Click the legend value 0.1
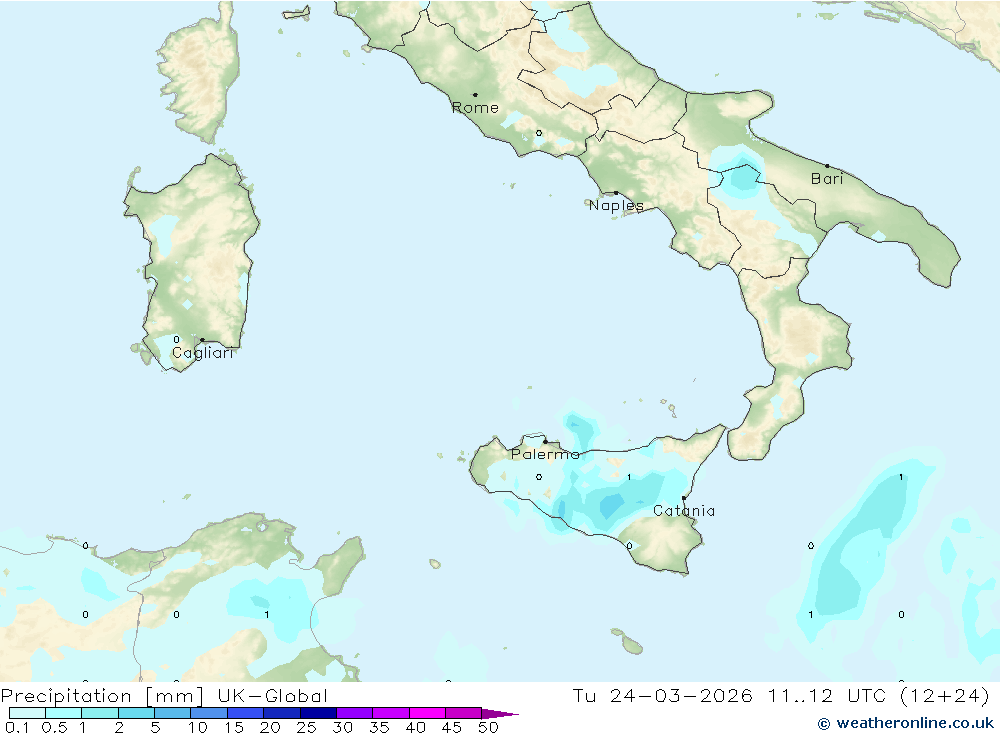The height and width of the screenshot is (733, 1000). (x=17, y=727)
